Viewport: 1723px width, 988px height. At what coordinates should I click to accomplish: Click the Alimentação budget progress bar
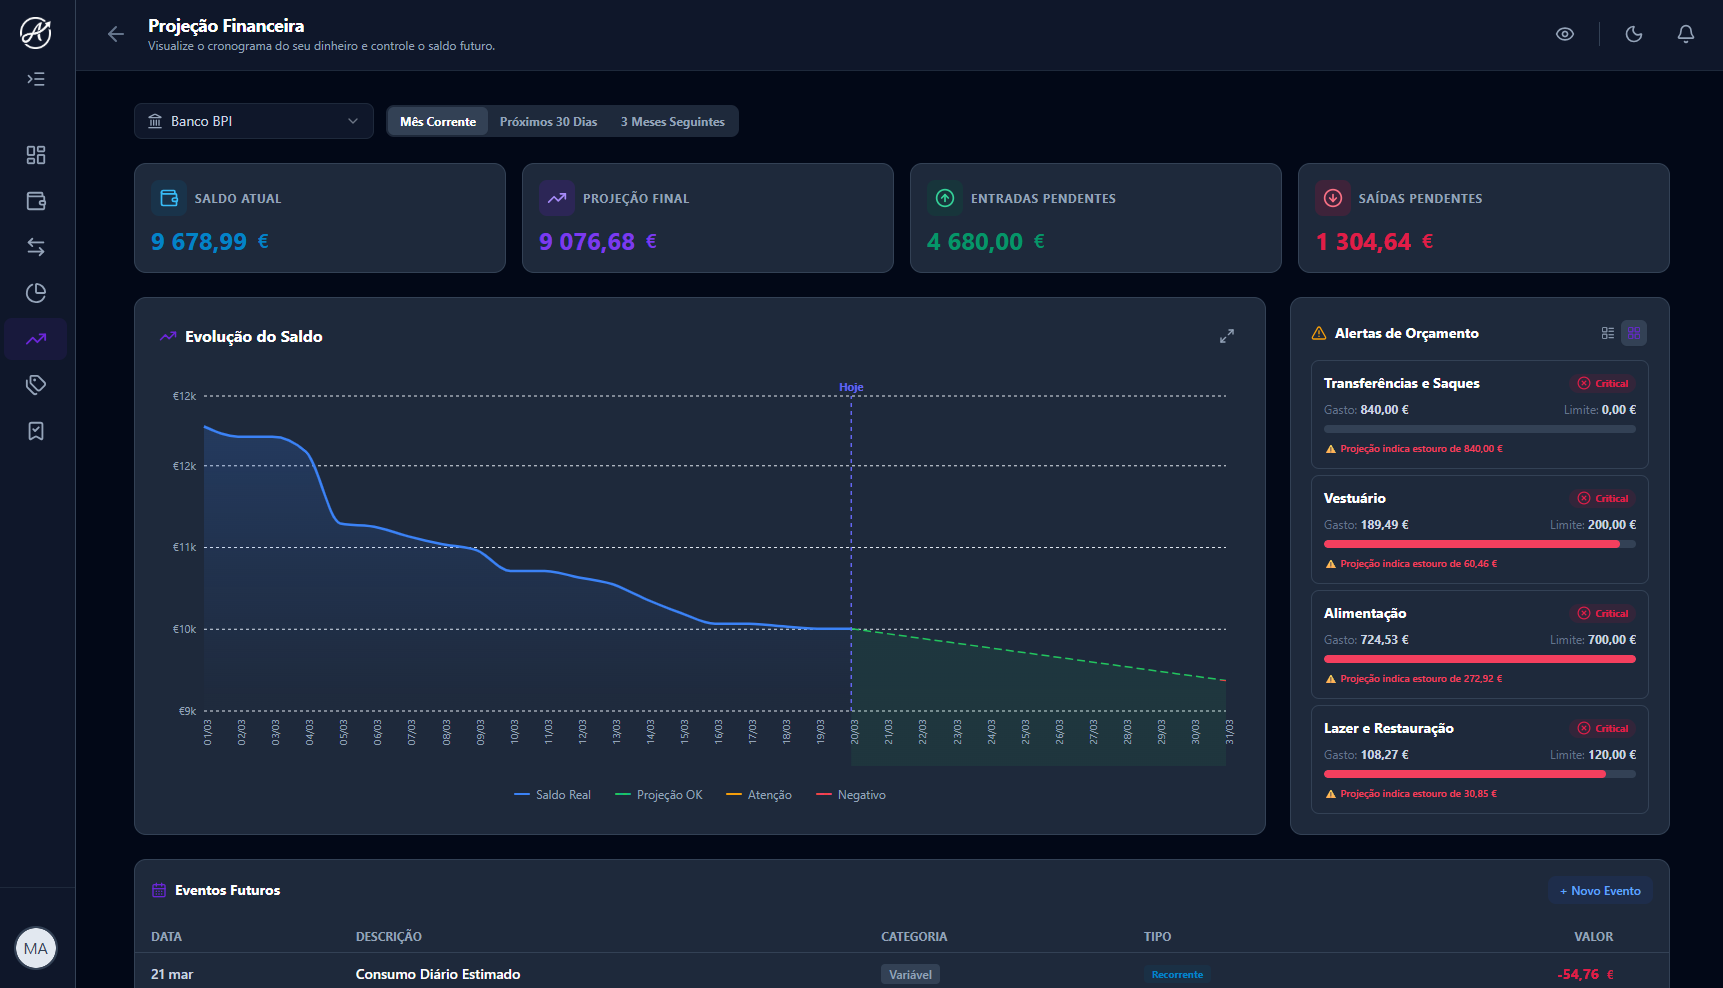[x=1479, y=659]
